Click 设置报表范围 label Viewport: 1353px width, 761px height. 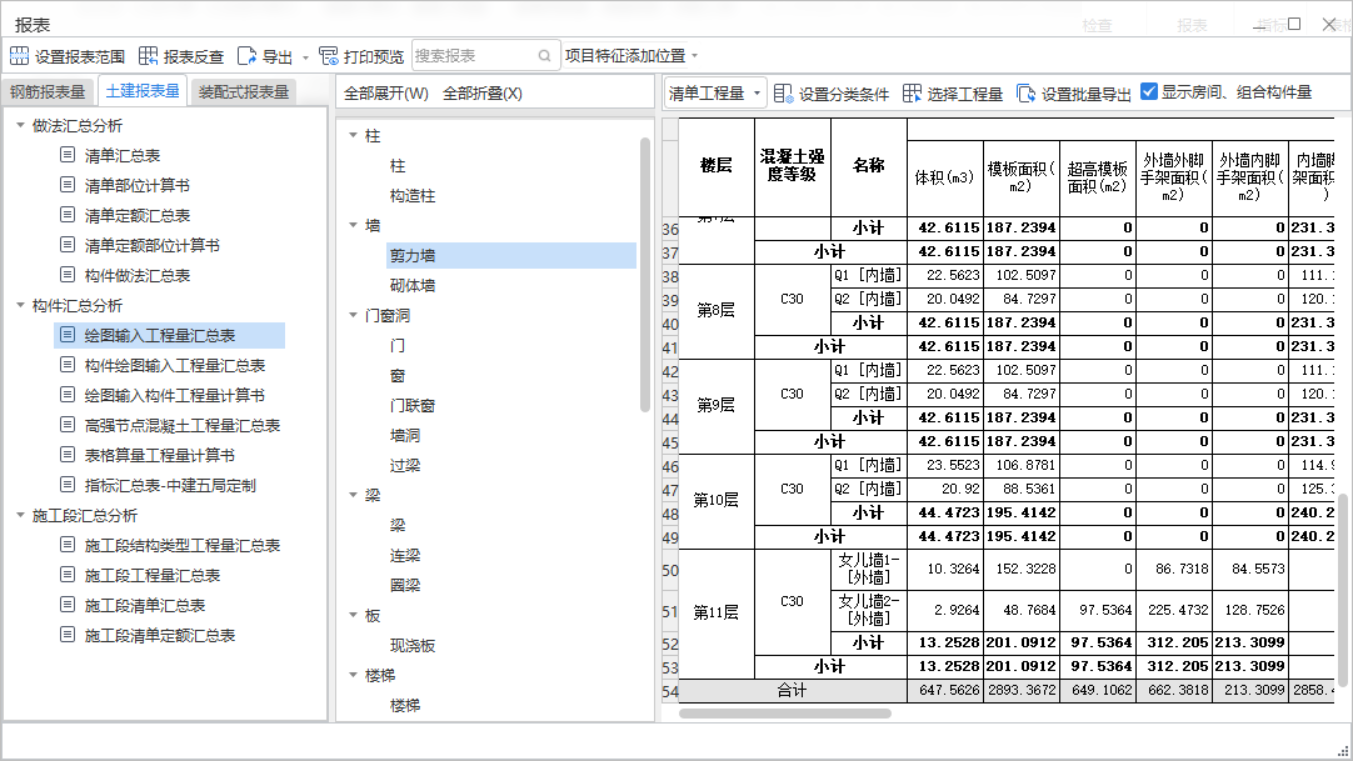pos(80,56)
